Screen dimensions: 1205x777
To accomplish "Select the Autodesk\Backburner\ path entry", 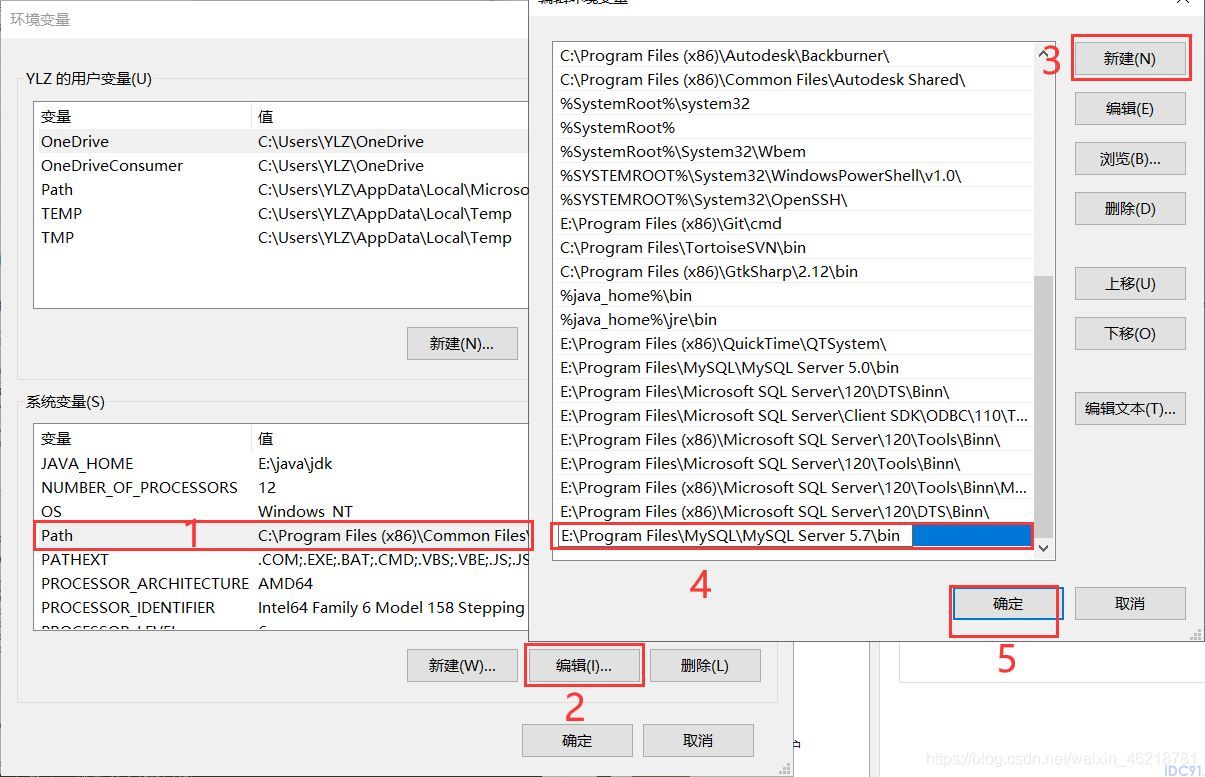I will pyautogui.click(x=794, y=56).
